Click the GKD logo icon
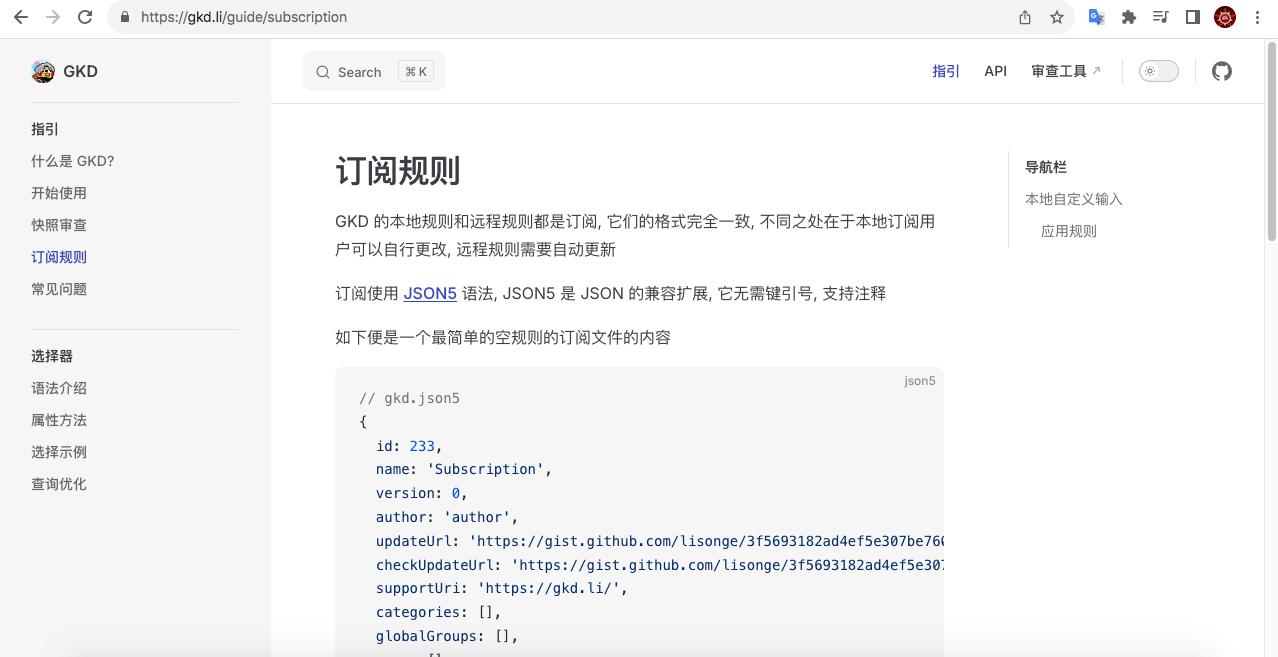 (x=43, y=71)
